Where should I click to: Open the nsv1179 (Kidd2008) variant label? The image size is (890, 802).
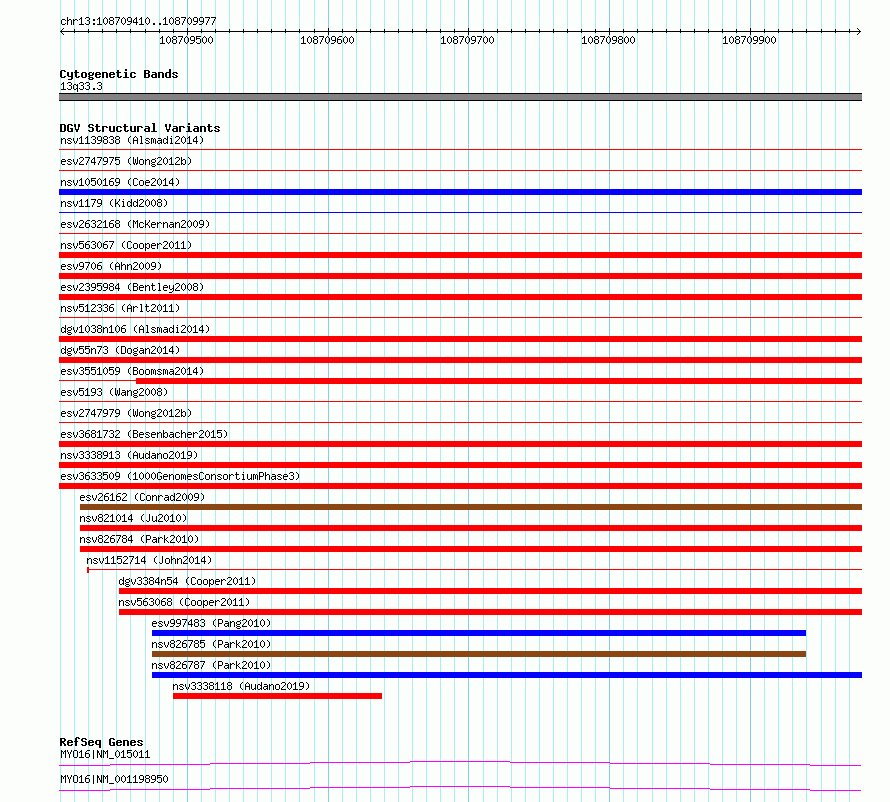114,203
